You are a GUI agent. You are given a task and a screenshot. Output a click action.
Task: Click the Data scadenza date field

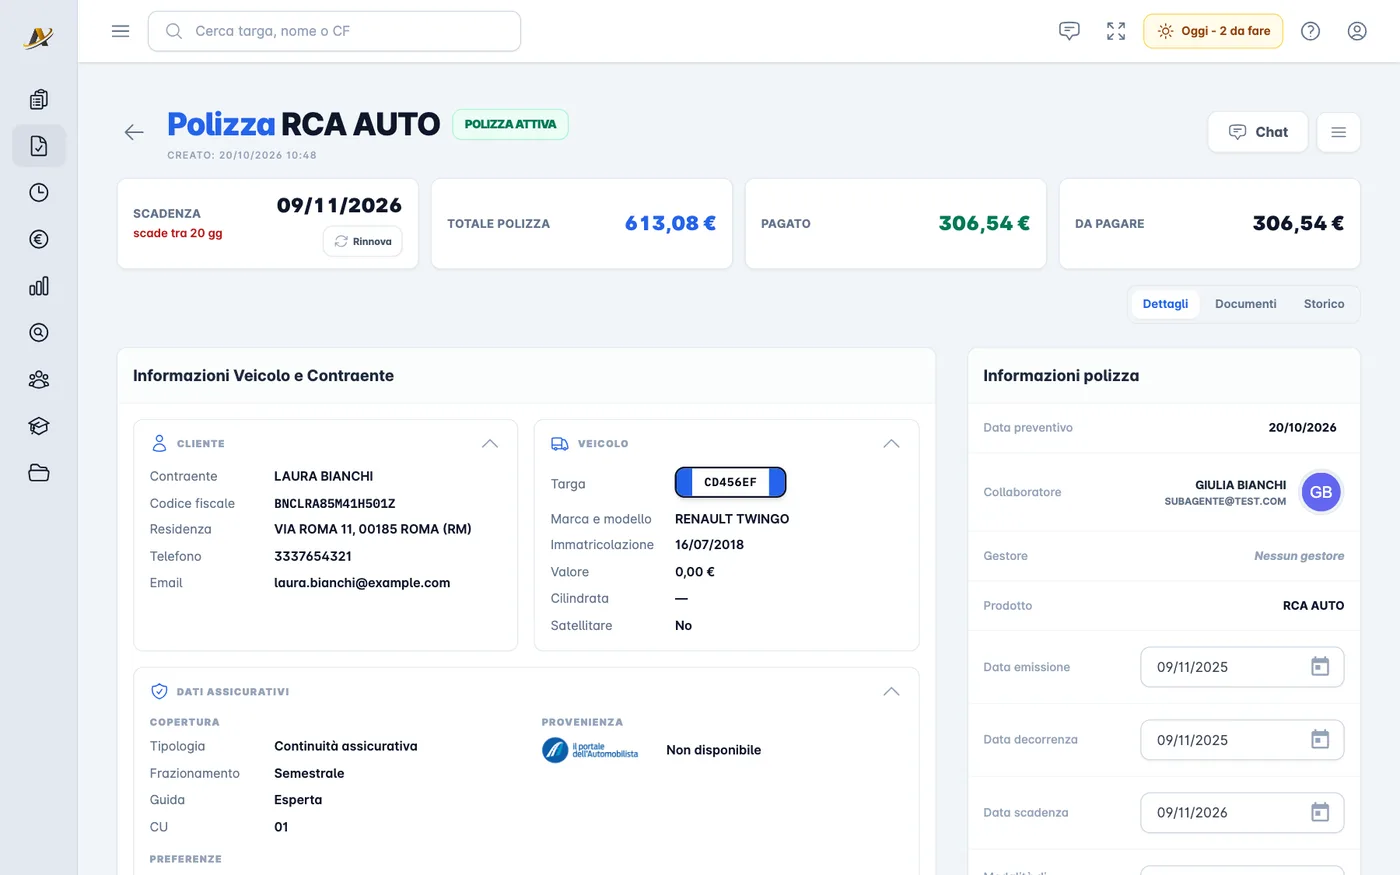point(1242,813)
